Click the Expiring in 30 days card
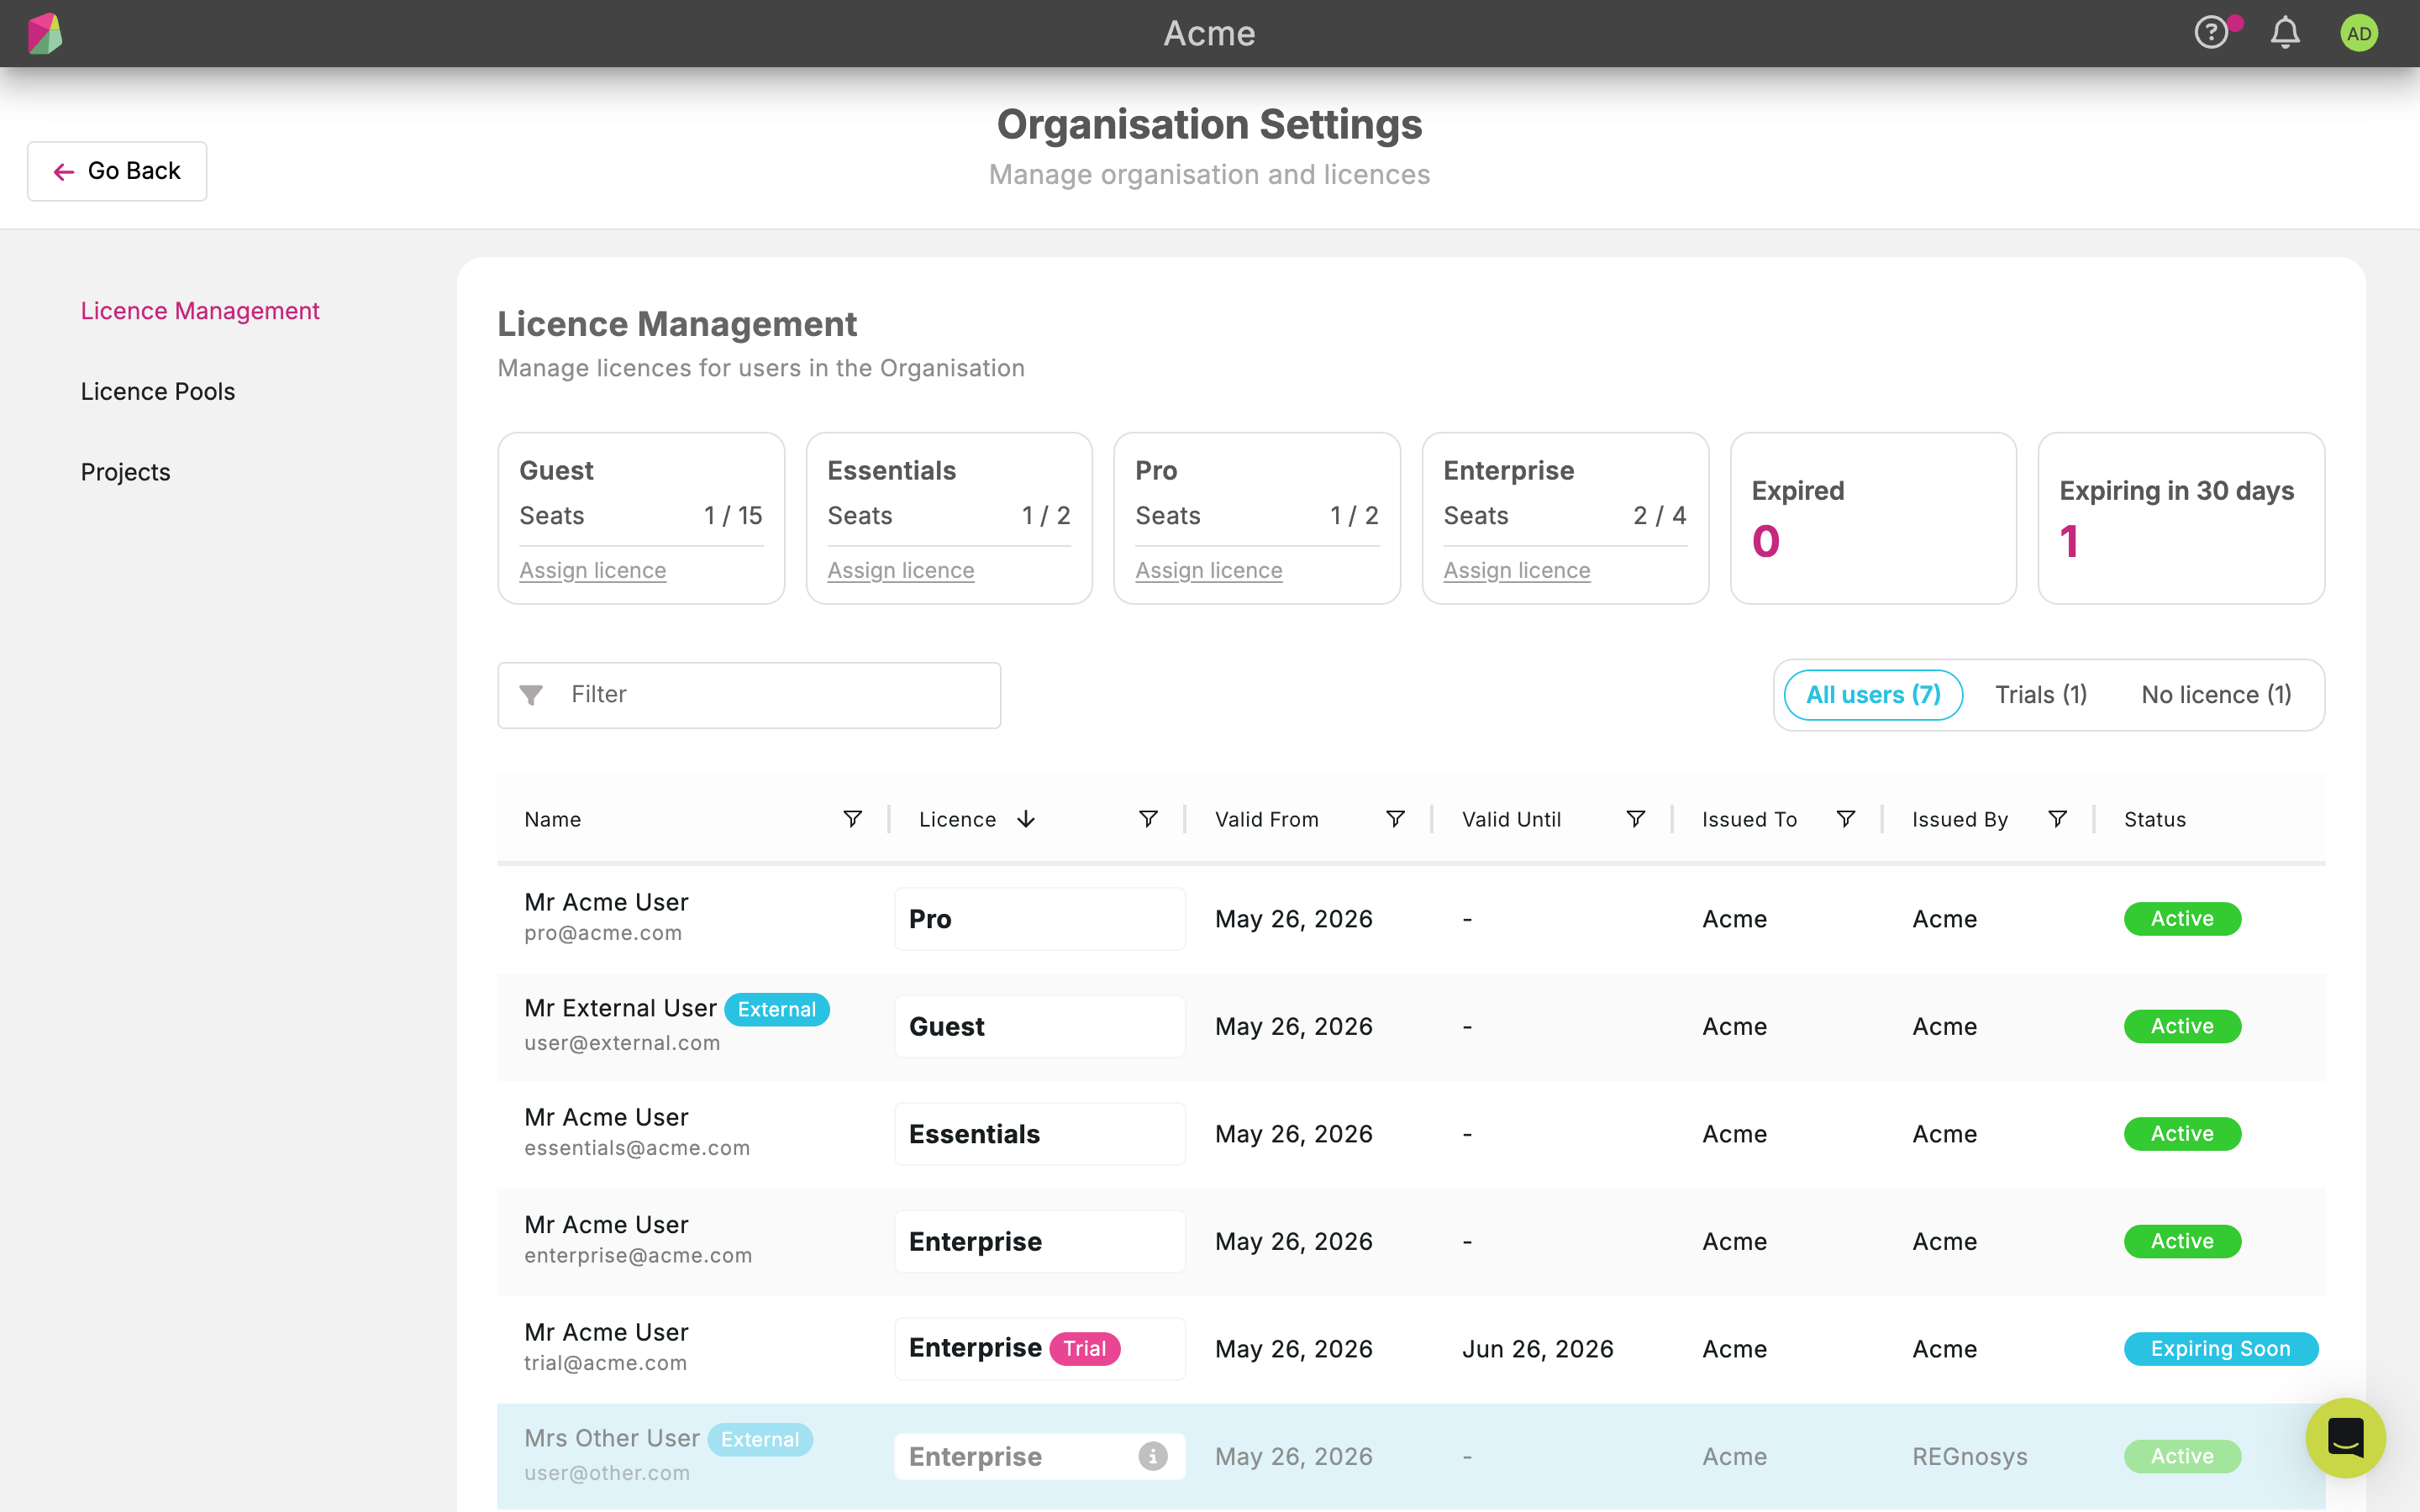The image size is (2420, 1512). pos(2181,518)
